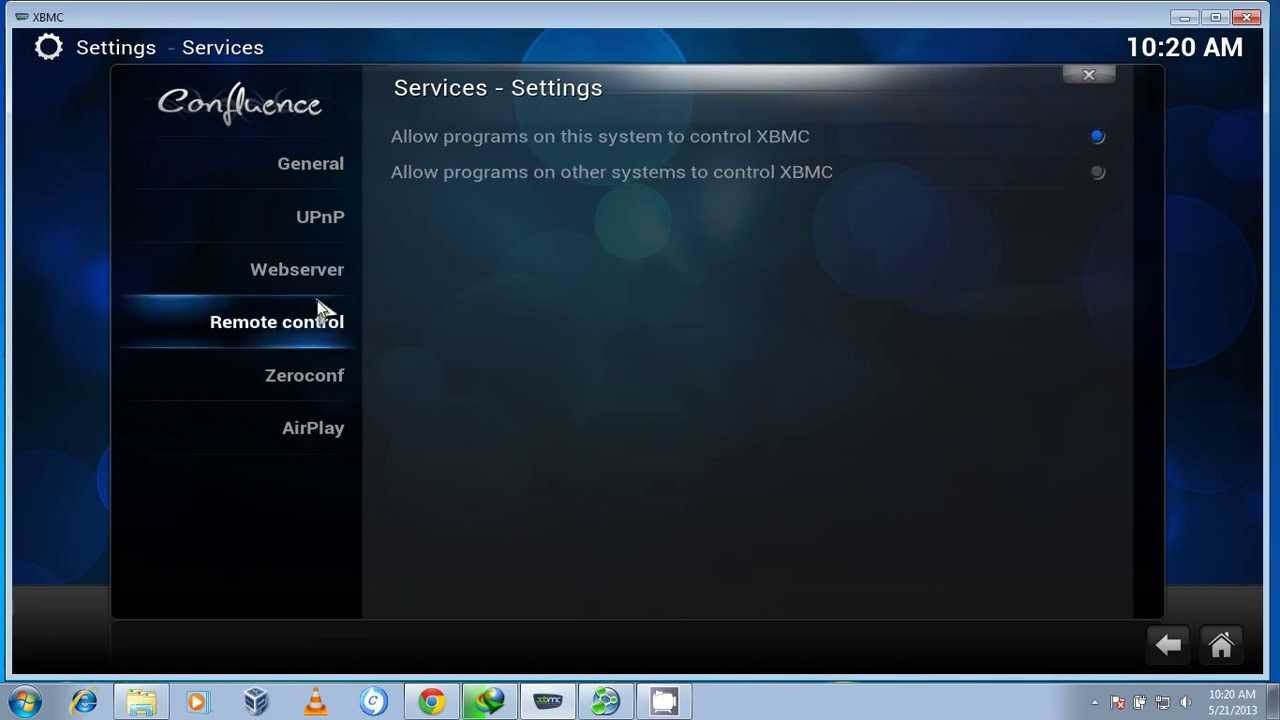Image resolution: width=1280 pixels, height=720 pixels.
Task: Click the power tray icon
Action: pyautogui.click(x=1139, y=703)
